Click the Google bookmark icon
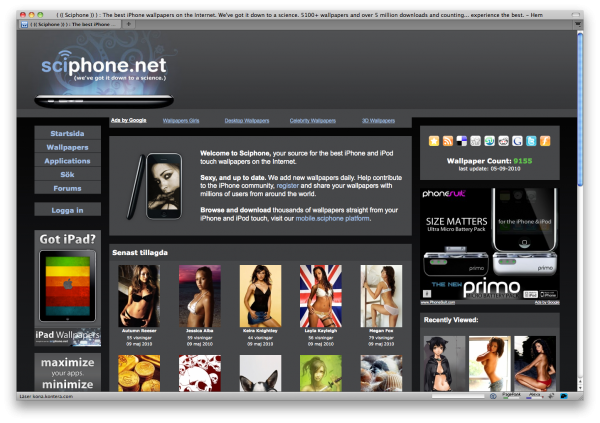The image size is (600, 423). click(517, 141)
